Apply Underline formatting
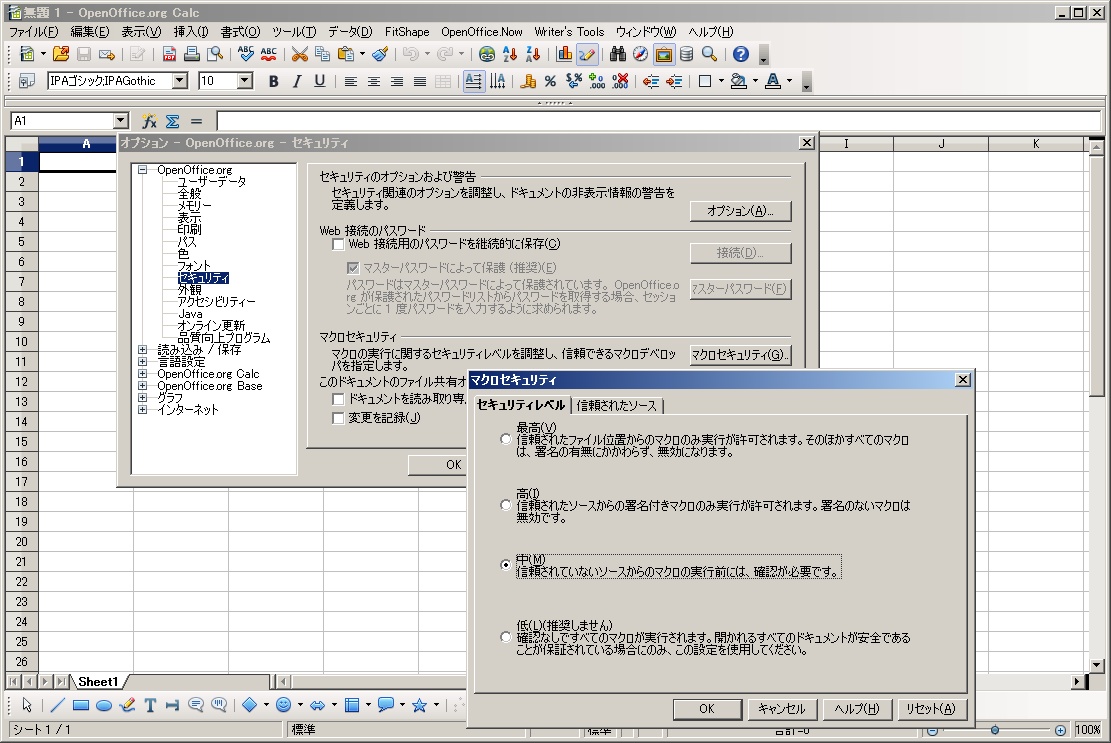Viewport: 1111px width, 743px height. click(320, 81)
